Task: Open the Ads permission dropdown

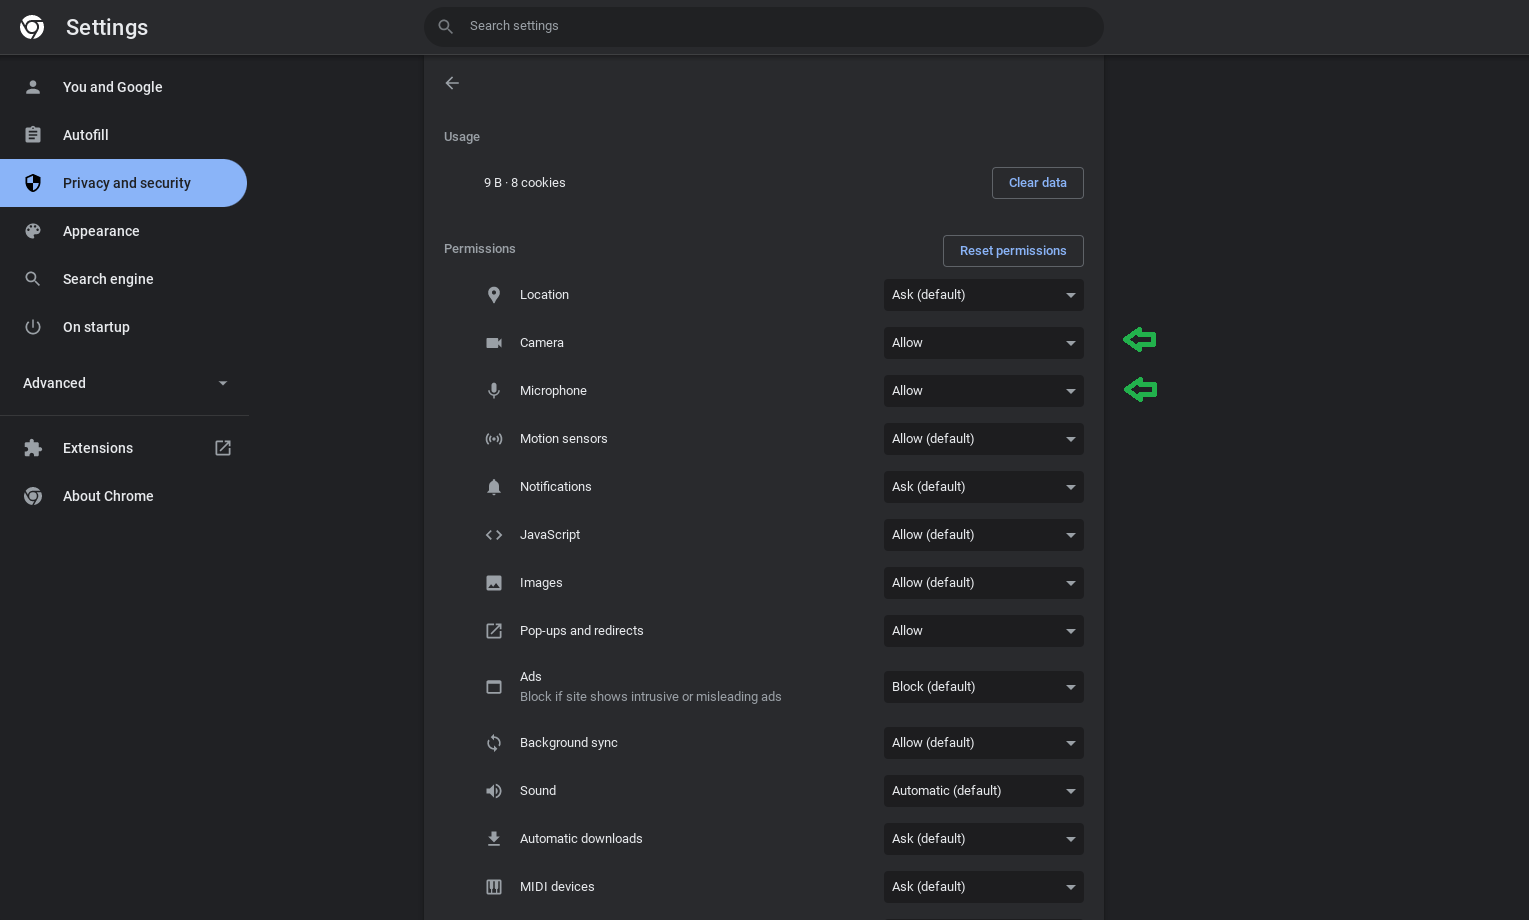Action: (x=983, y=687)
